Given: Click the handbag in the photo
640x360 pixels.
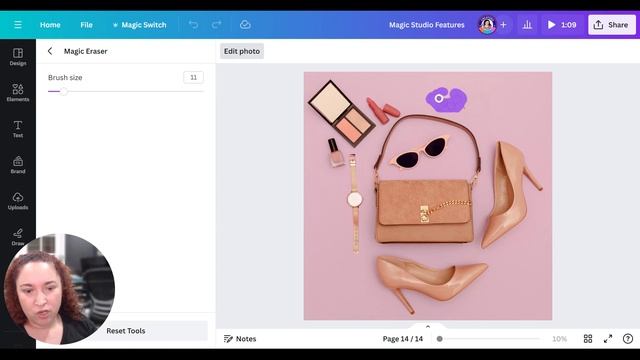Looking at the screenshot, I should pyautogui.click(x=424, y=210).
